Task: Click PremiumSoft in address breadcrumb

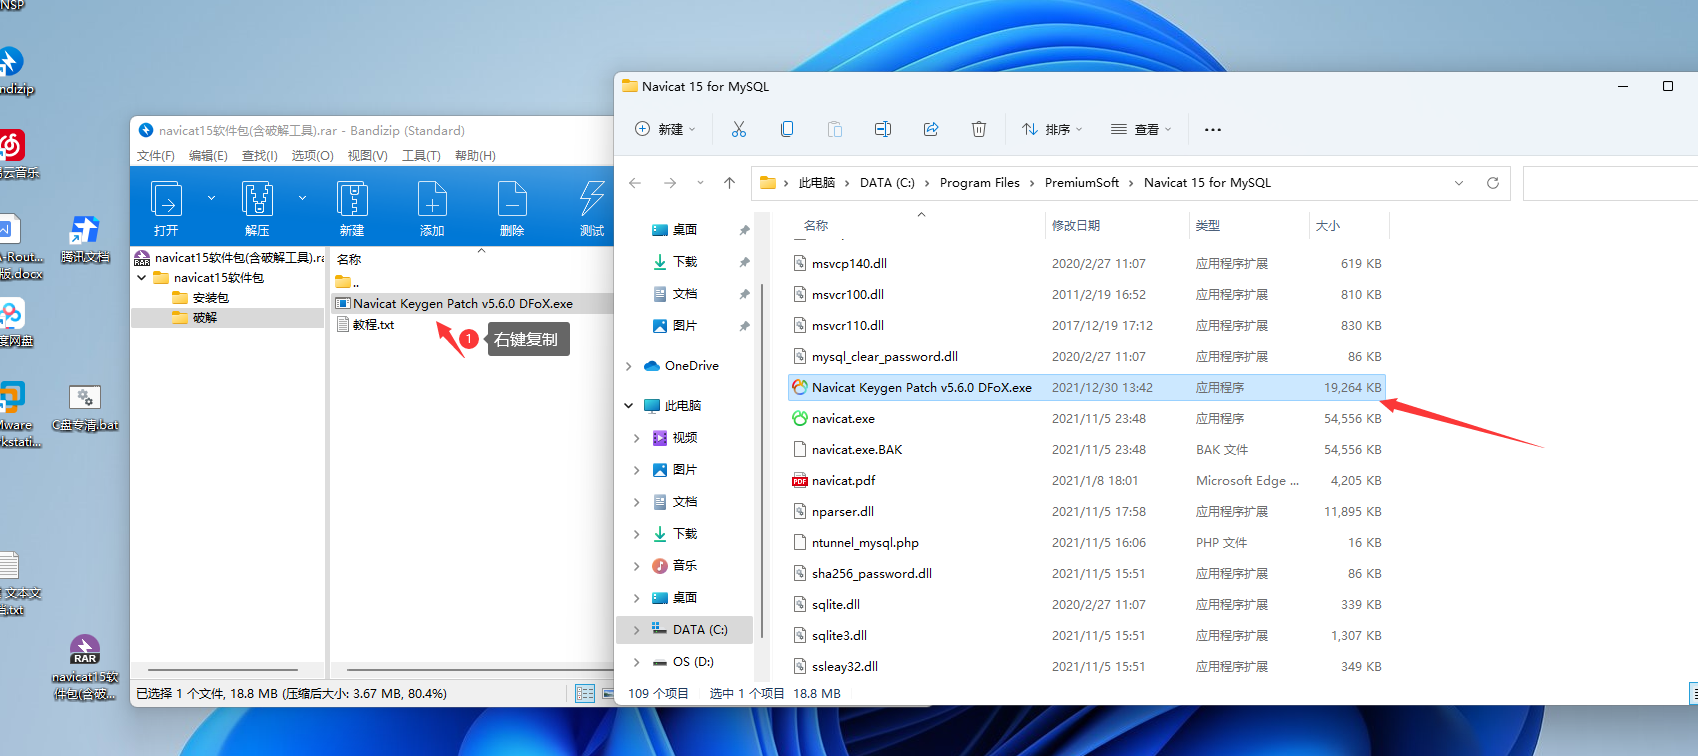Action: [x=1082, y=183]
